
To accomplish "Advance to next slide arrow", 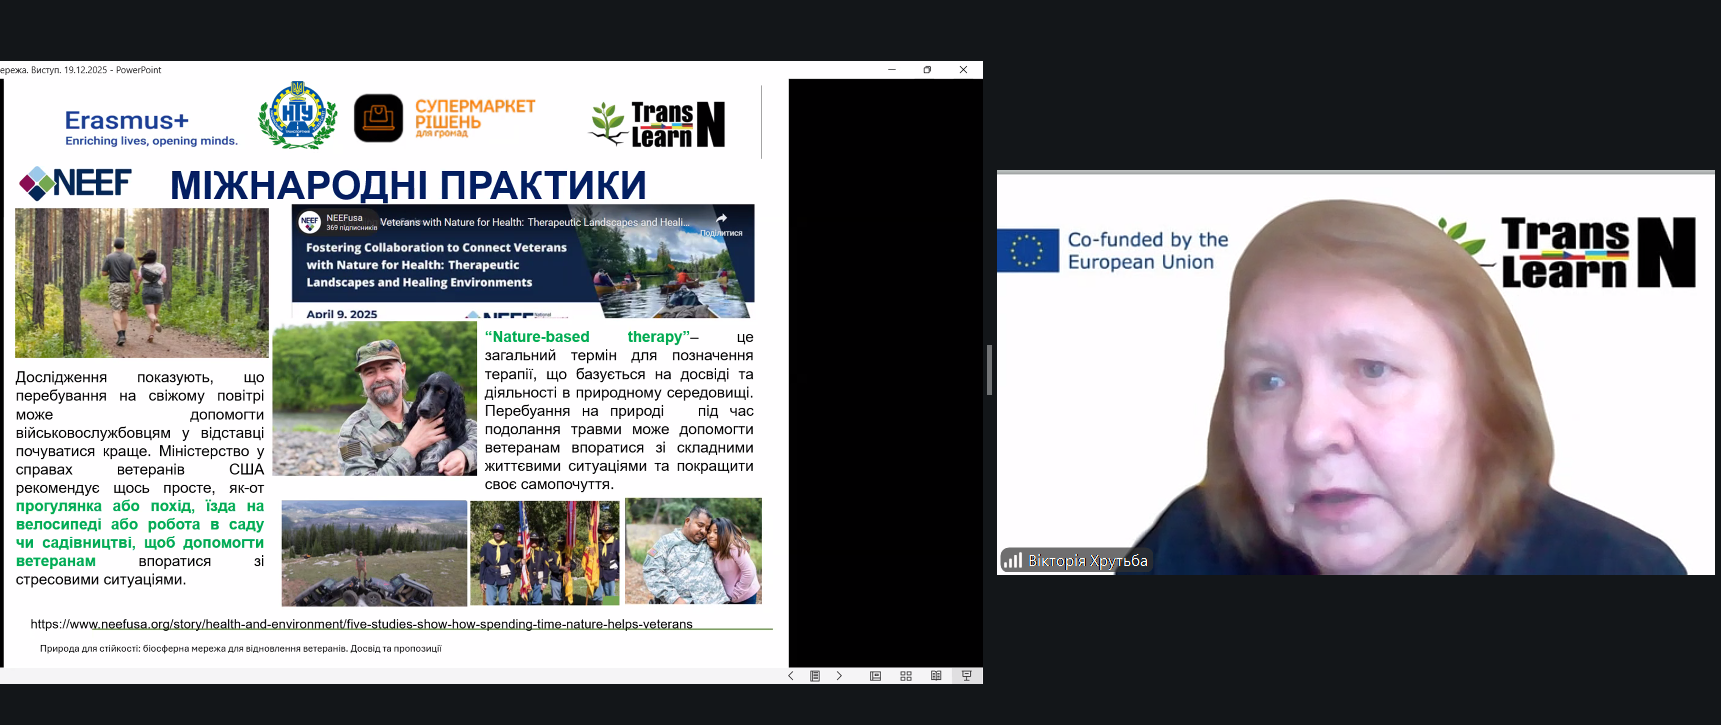I will 839,676.
